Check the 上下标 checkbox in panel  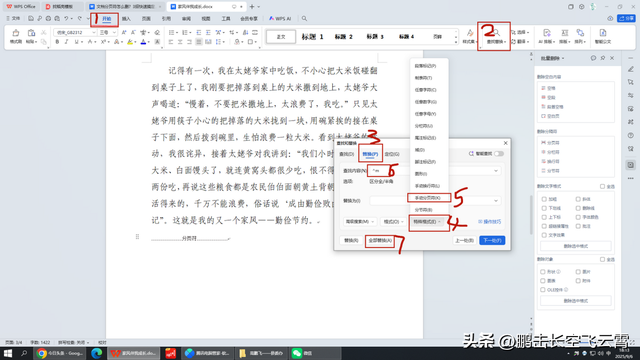click(x=544, y=217)
